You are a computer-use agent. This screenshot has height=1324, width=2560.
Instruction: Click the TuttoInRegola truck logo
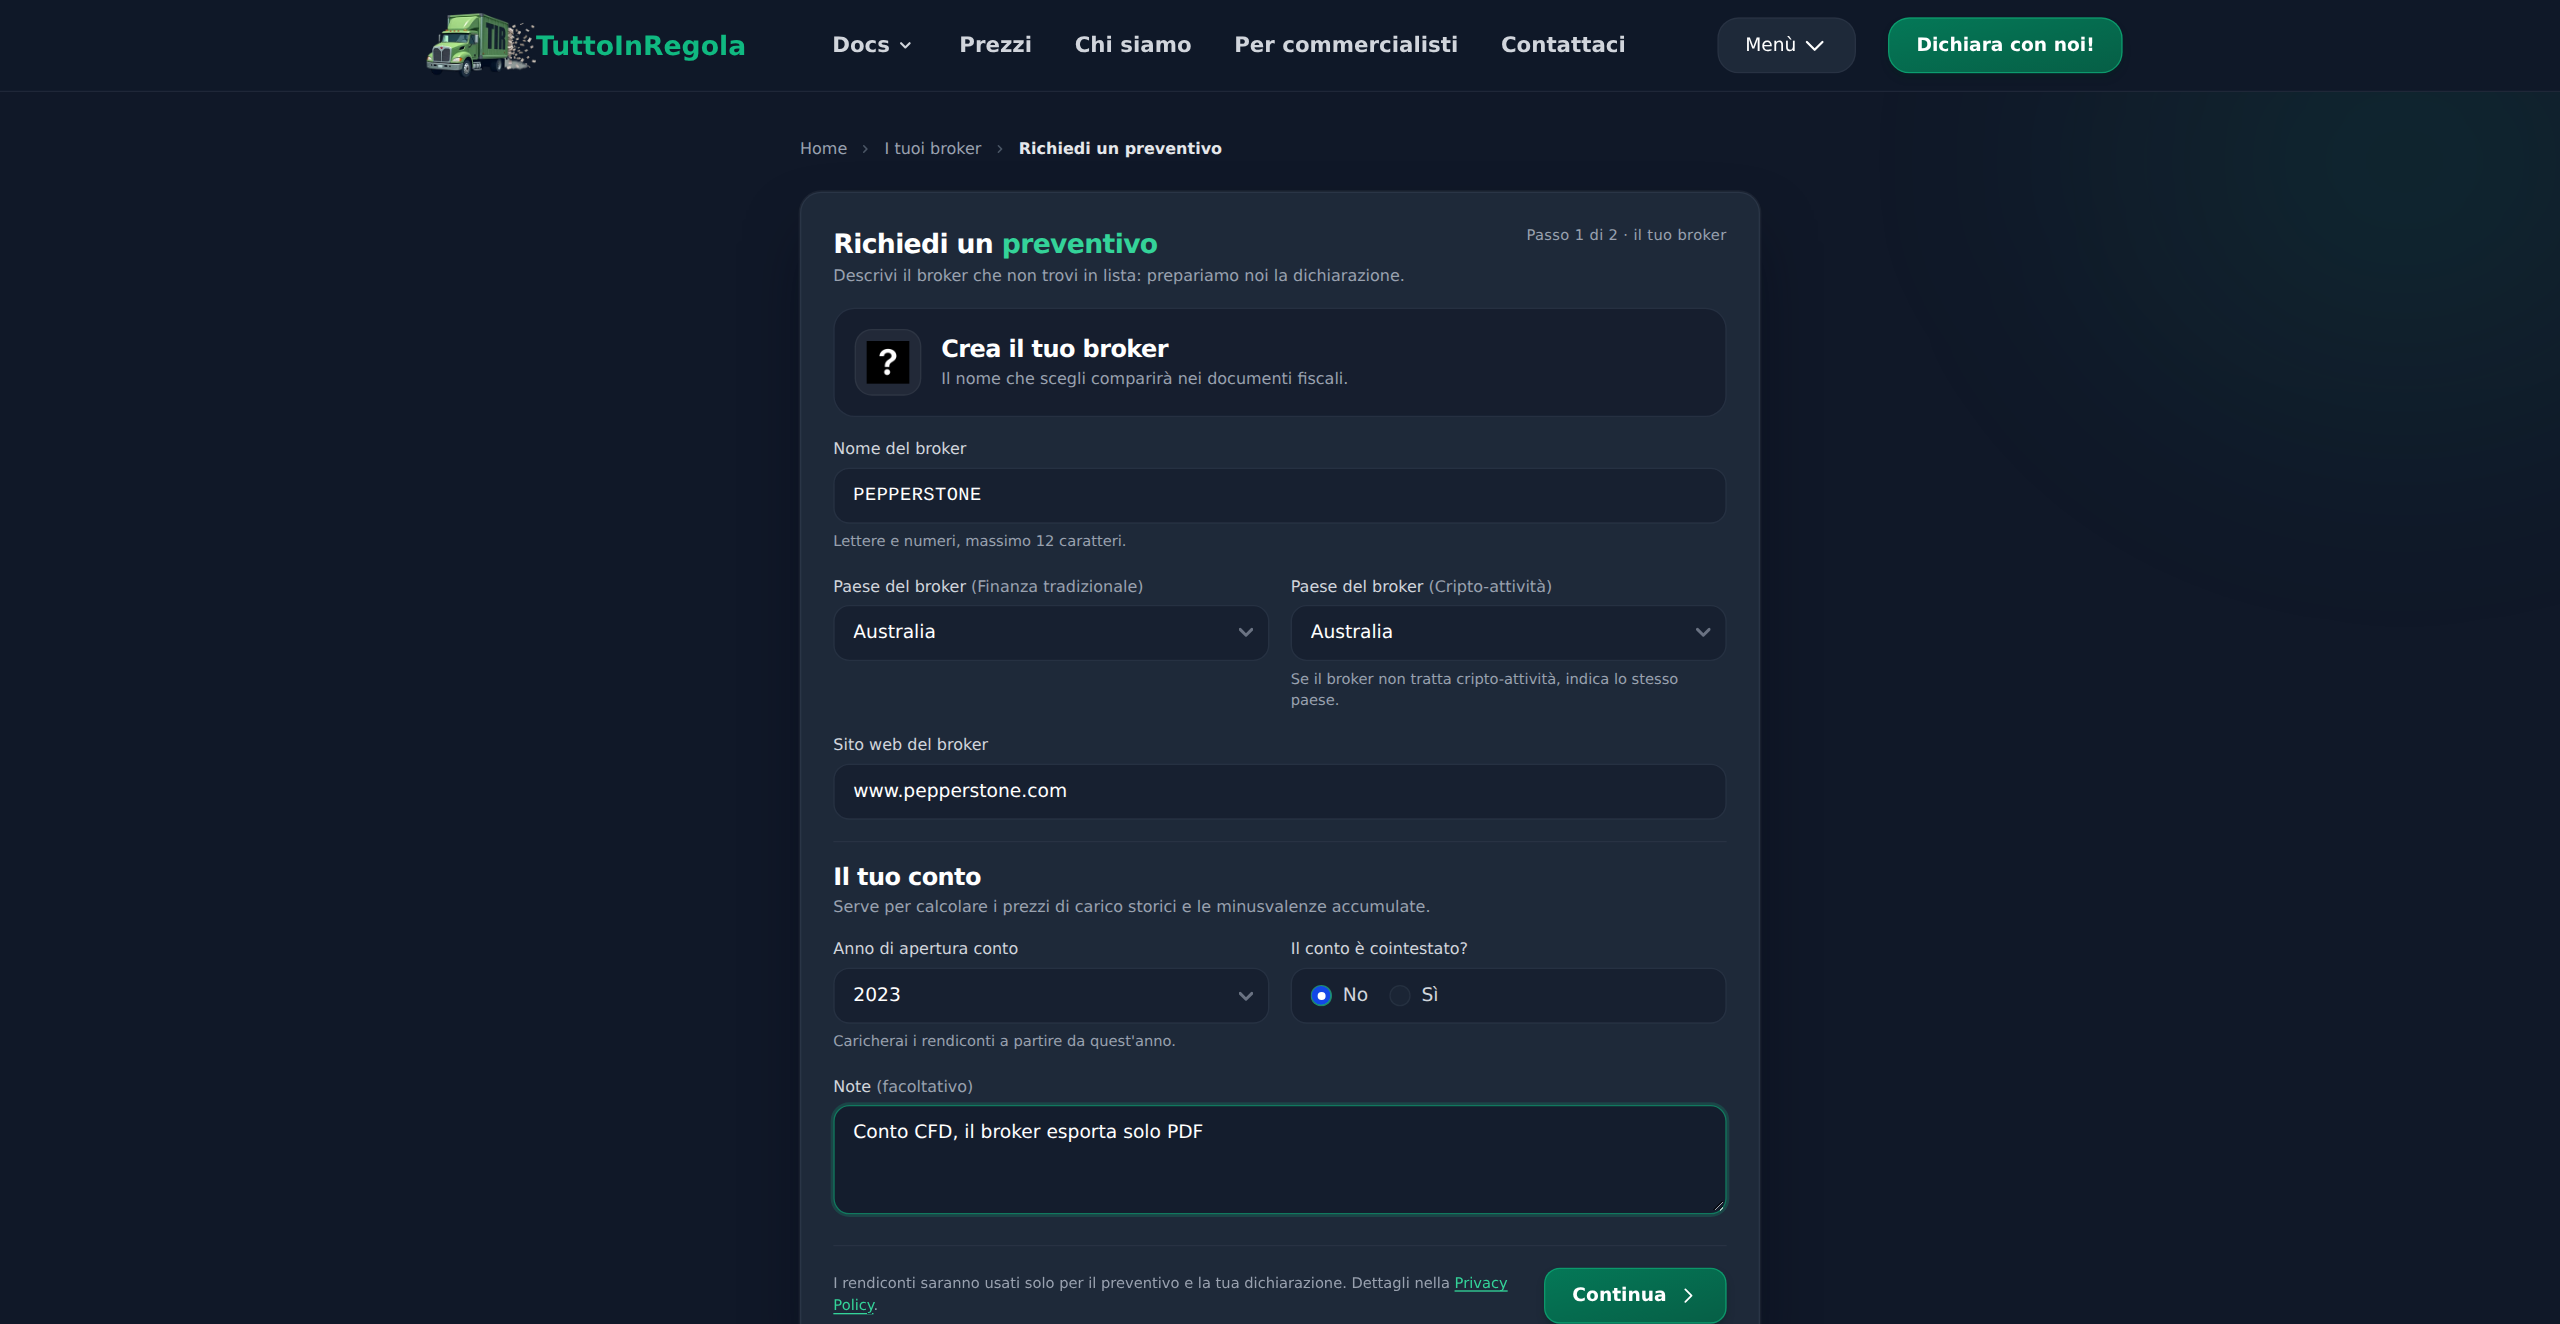(480, 44)
